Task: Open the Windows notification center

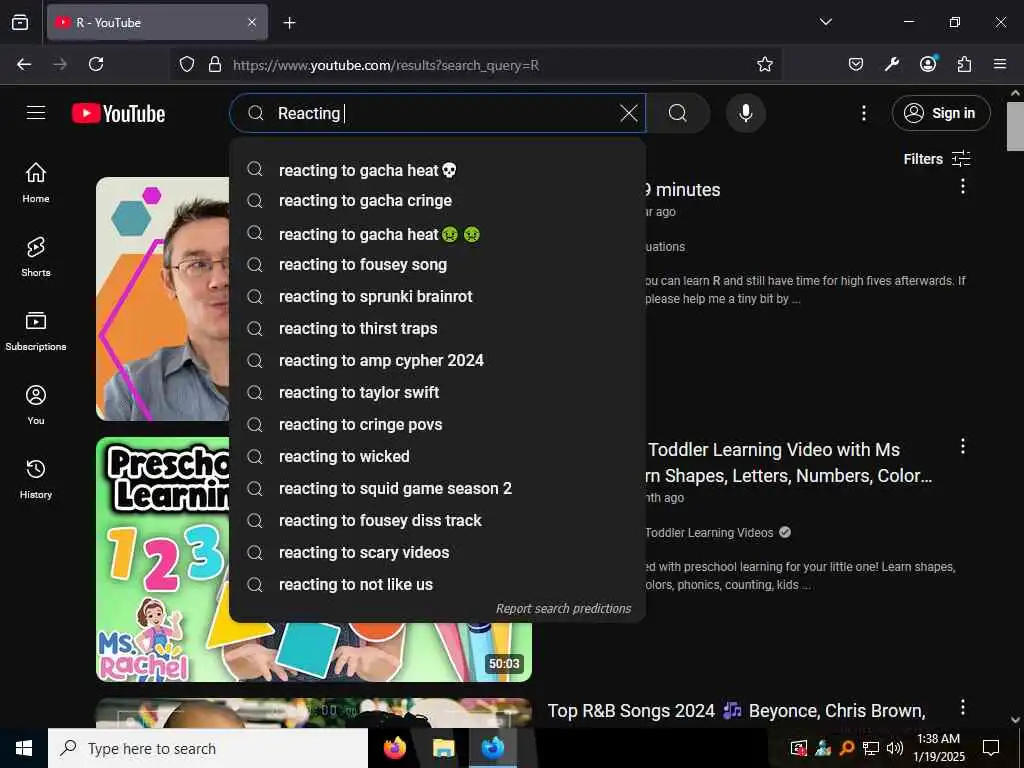Action: click(991, 748)
